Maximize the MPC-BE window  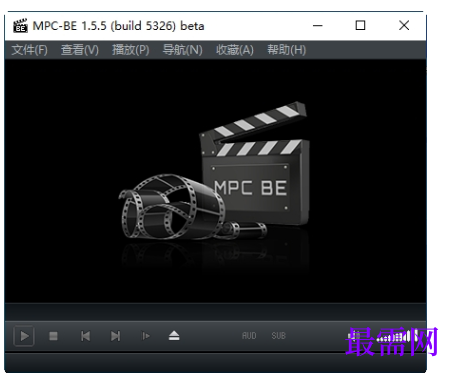tap(360, 25)
